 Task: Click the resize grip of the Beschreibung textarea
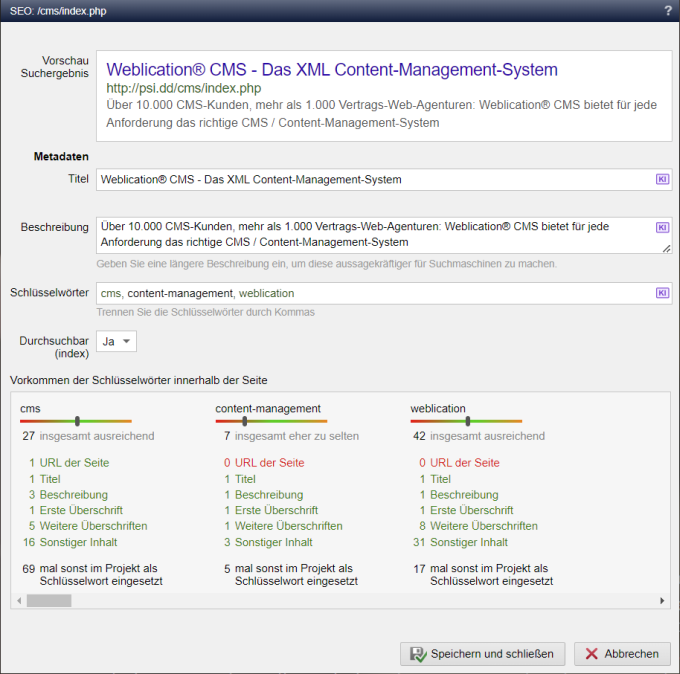[x=667, y=249]
